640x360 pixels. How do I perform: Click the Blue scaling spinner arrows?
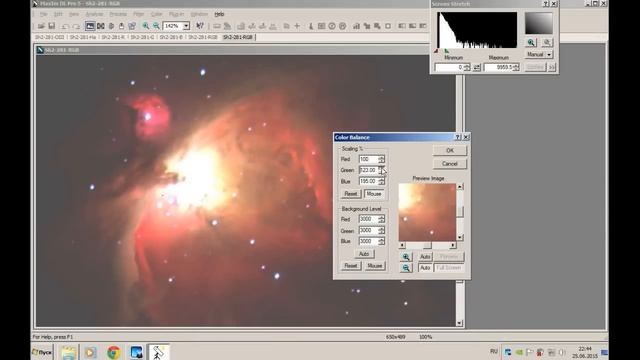tap(381, 181)
